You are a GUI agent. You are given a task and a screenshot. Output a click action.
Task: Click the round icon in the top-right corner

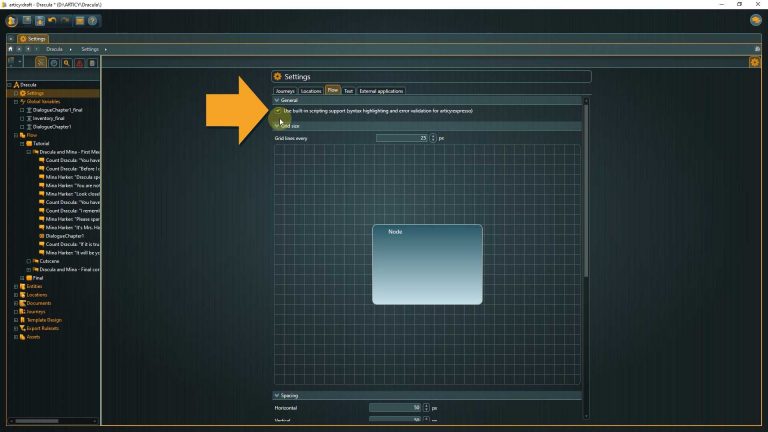click(755, 20)
